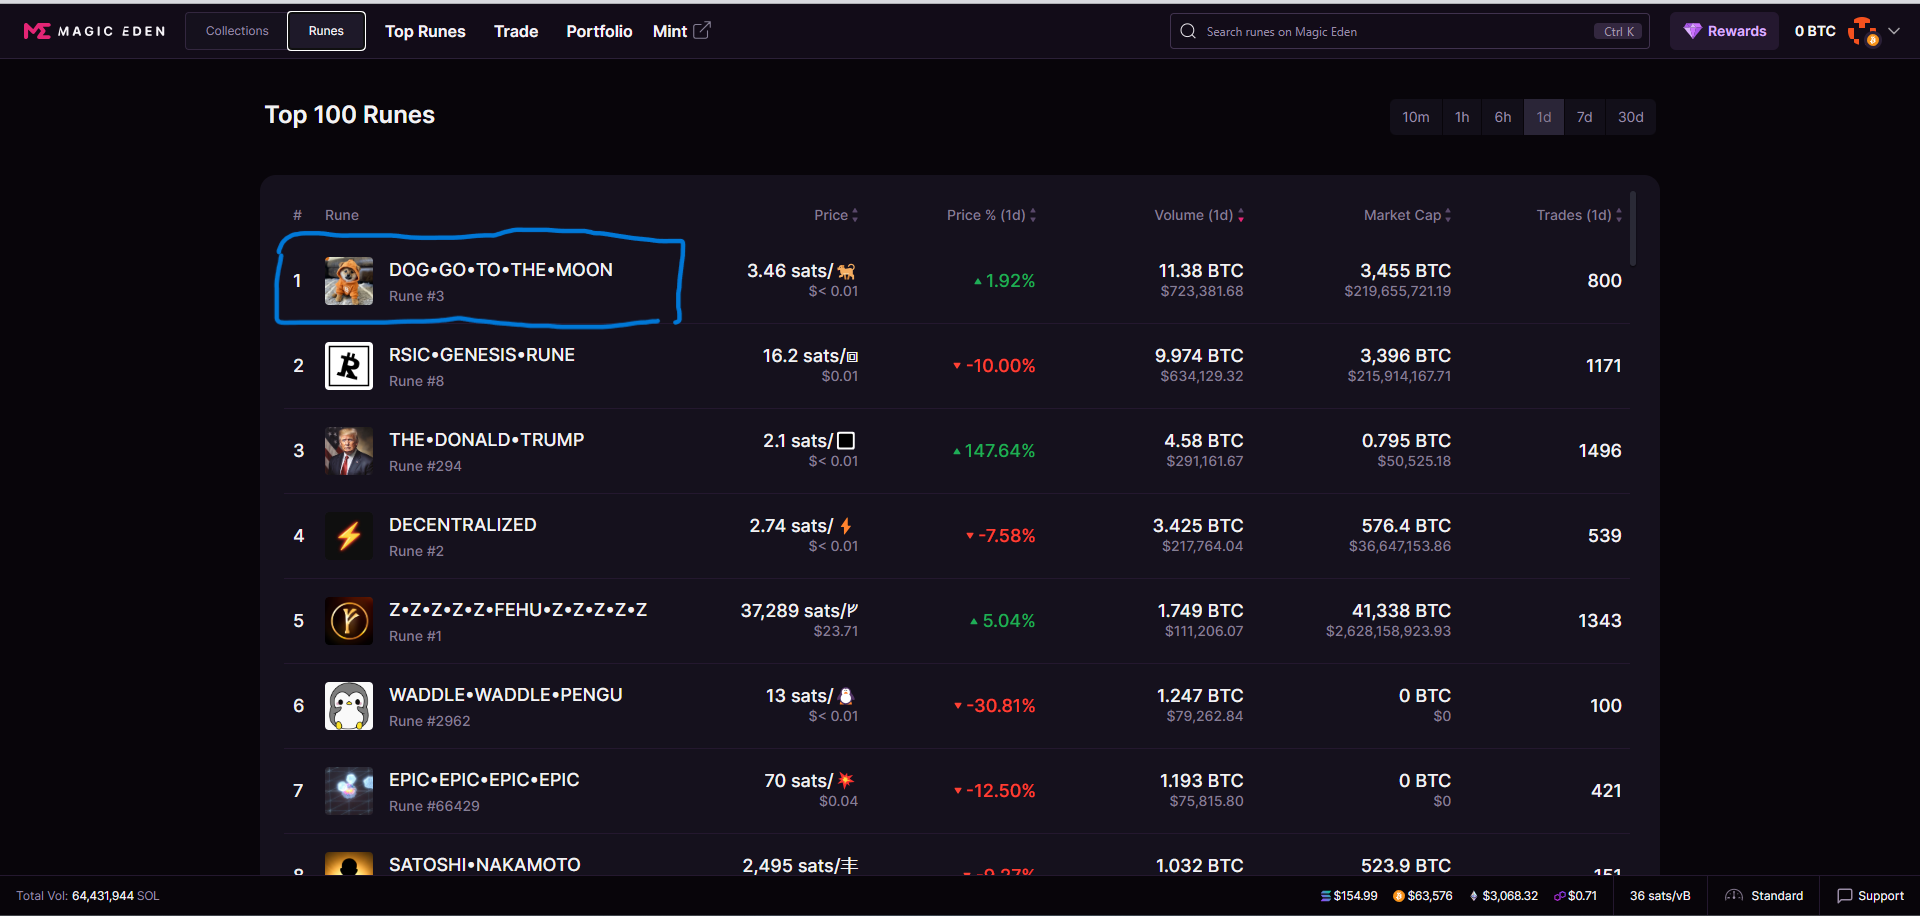Click the Z•Z•Z•Z•Z•FEHU rune icon
Image resolution: width=1920 pixels, height=916 pixels.
[349, 621]
